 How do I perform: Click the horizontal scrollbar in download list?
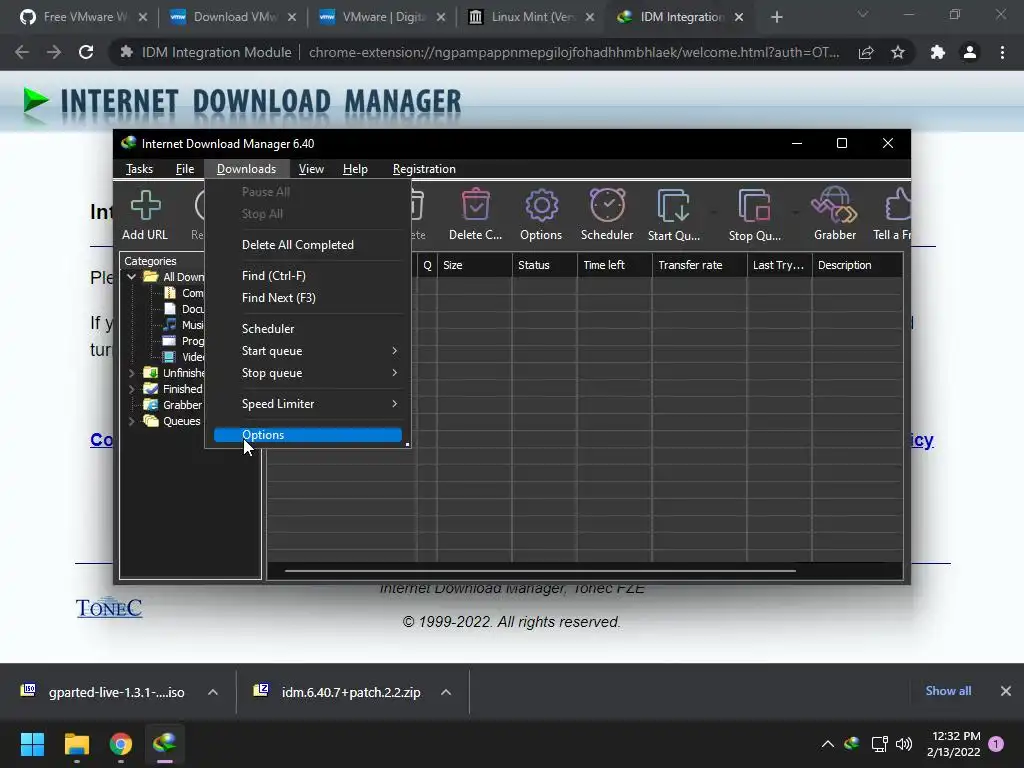[x=540, y=571]
